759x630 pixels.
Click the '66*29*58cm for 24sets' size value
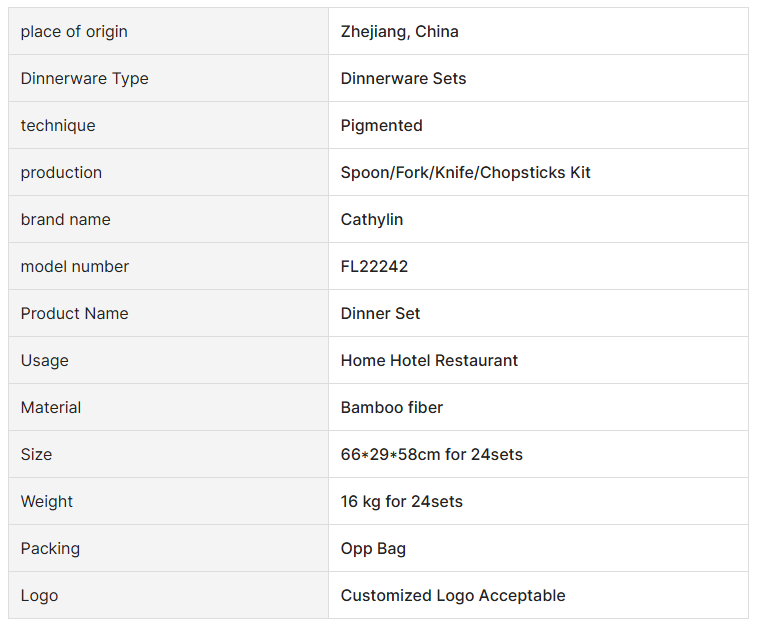pos(431,455)
